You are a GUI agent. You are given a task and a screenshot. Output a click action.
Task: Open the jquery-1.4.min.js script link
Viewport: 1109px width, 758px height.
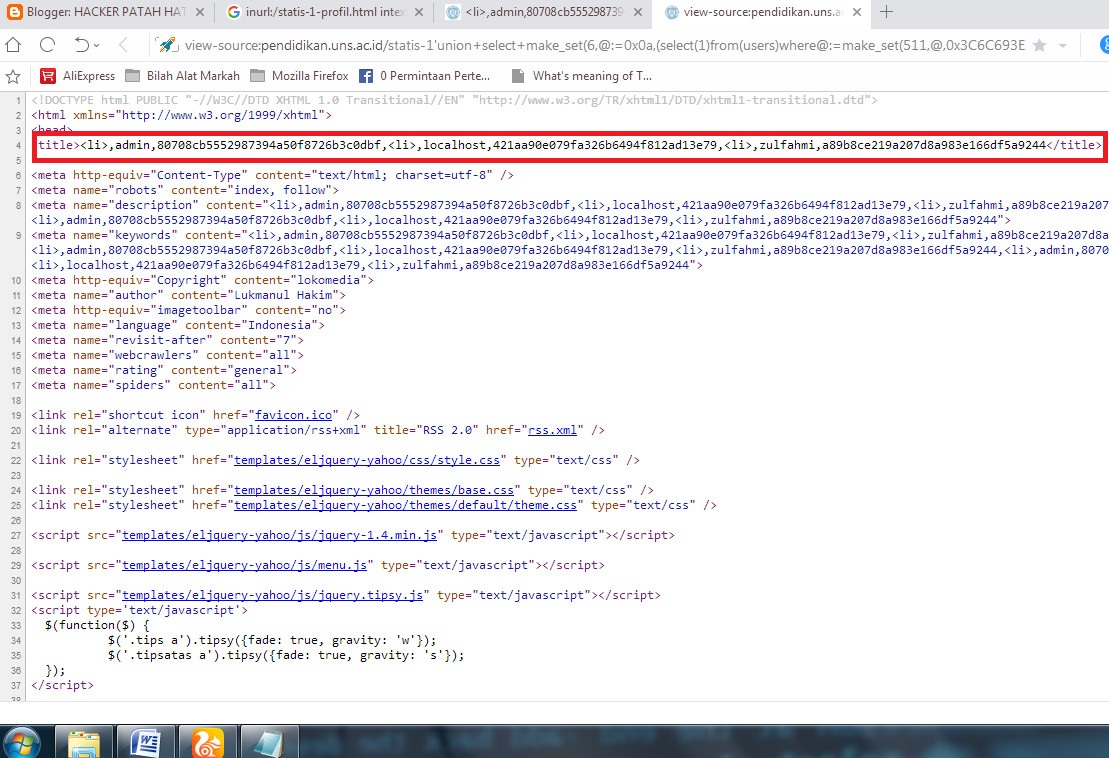click(x=279, y=535)
